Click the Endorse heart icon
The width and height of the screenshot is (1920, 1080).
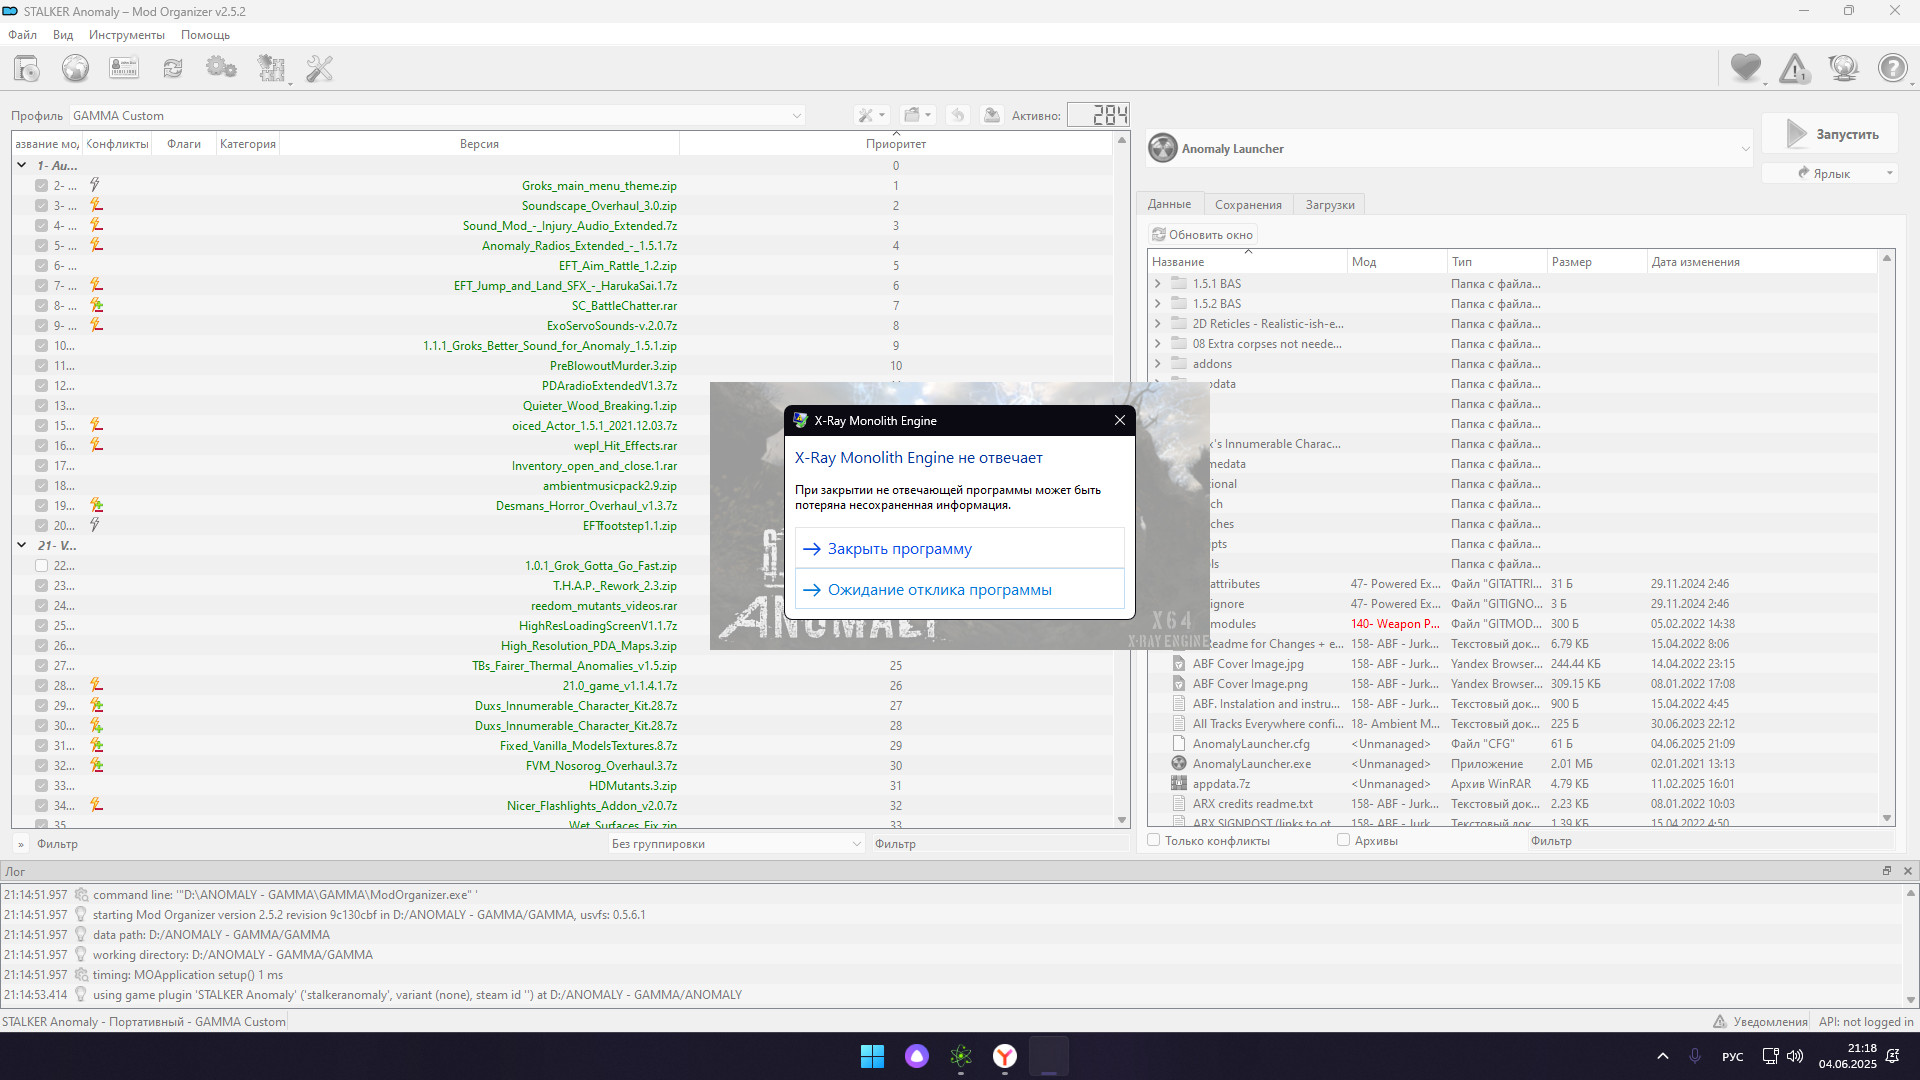click(x=1746, y=68)
